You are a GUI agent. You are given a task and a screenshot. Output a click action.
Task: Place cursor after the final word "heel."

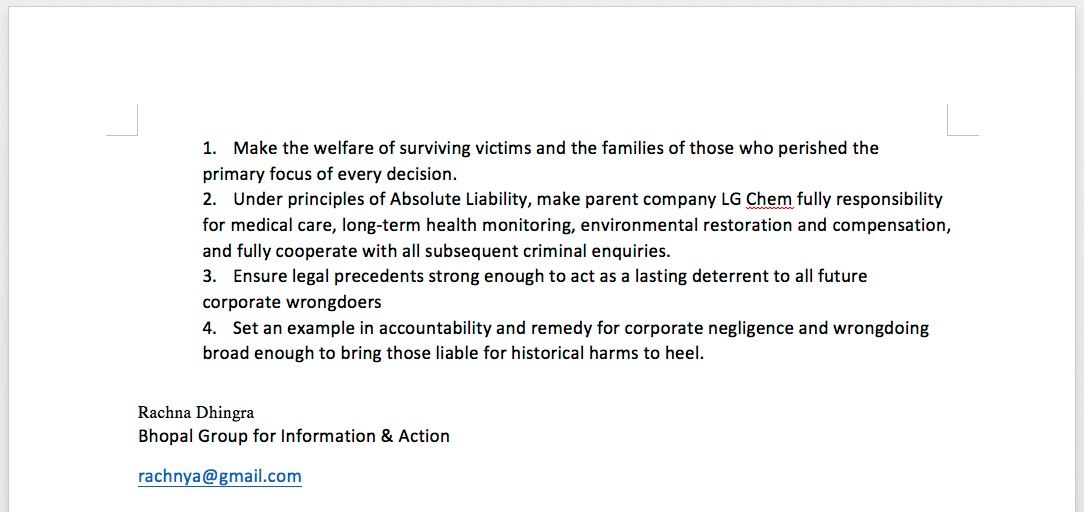click(704, 354)
